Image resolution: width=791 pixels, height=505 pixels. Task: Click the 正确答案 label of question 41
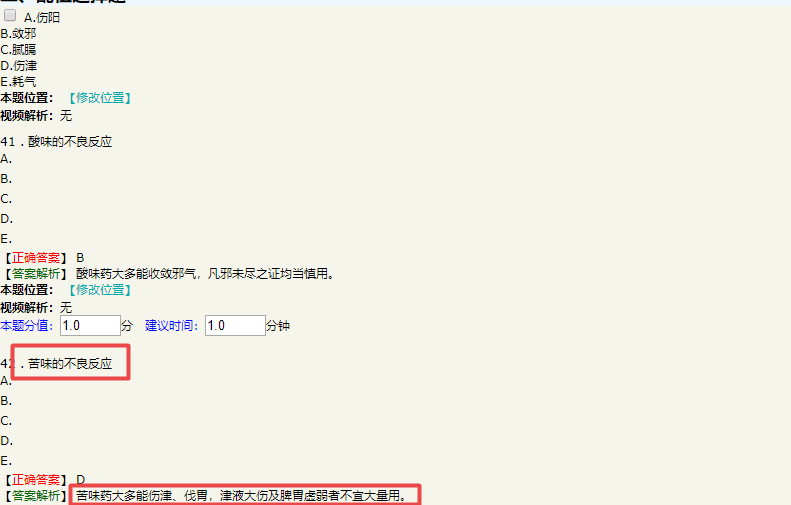point(36,257)
